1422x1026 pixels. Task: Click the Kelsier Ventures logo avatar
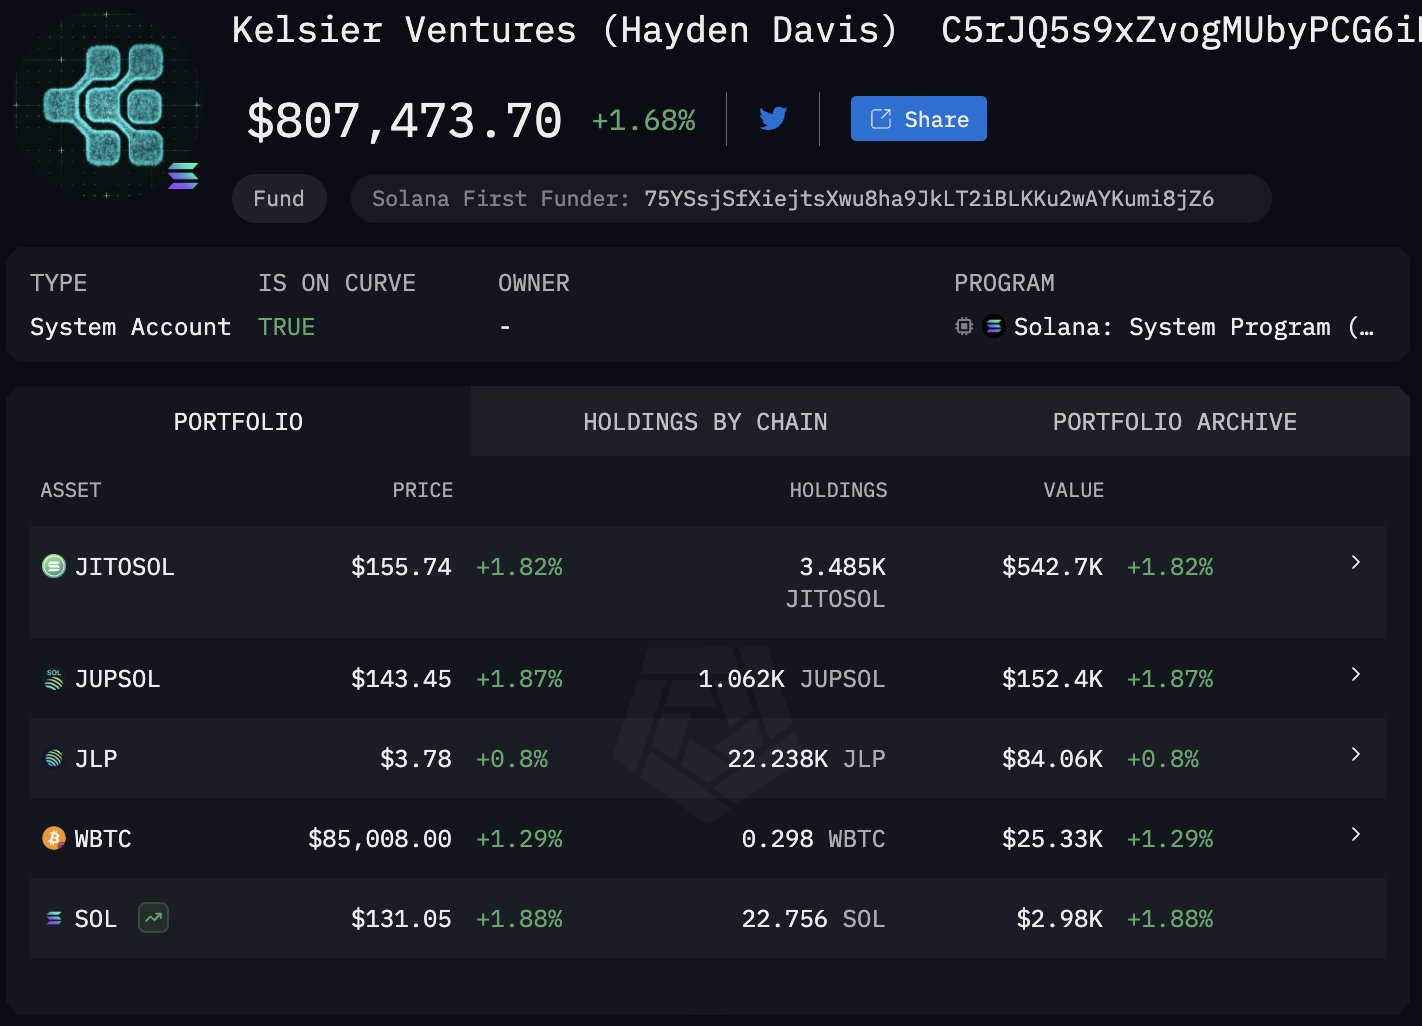pyautogui.click(x=106, y=105)
